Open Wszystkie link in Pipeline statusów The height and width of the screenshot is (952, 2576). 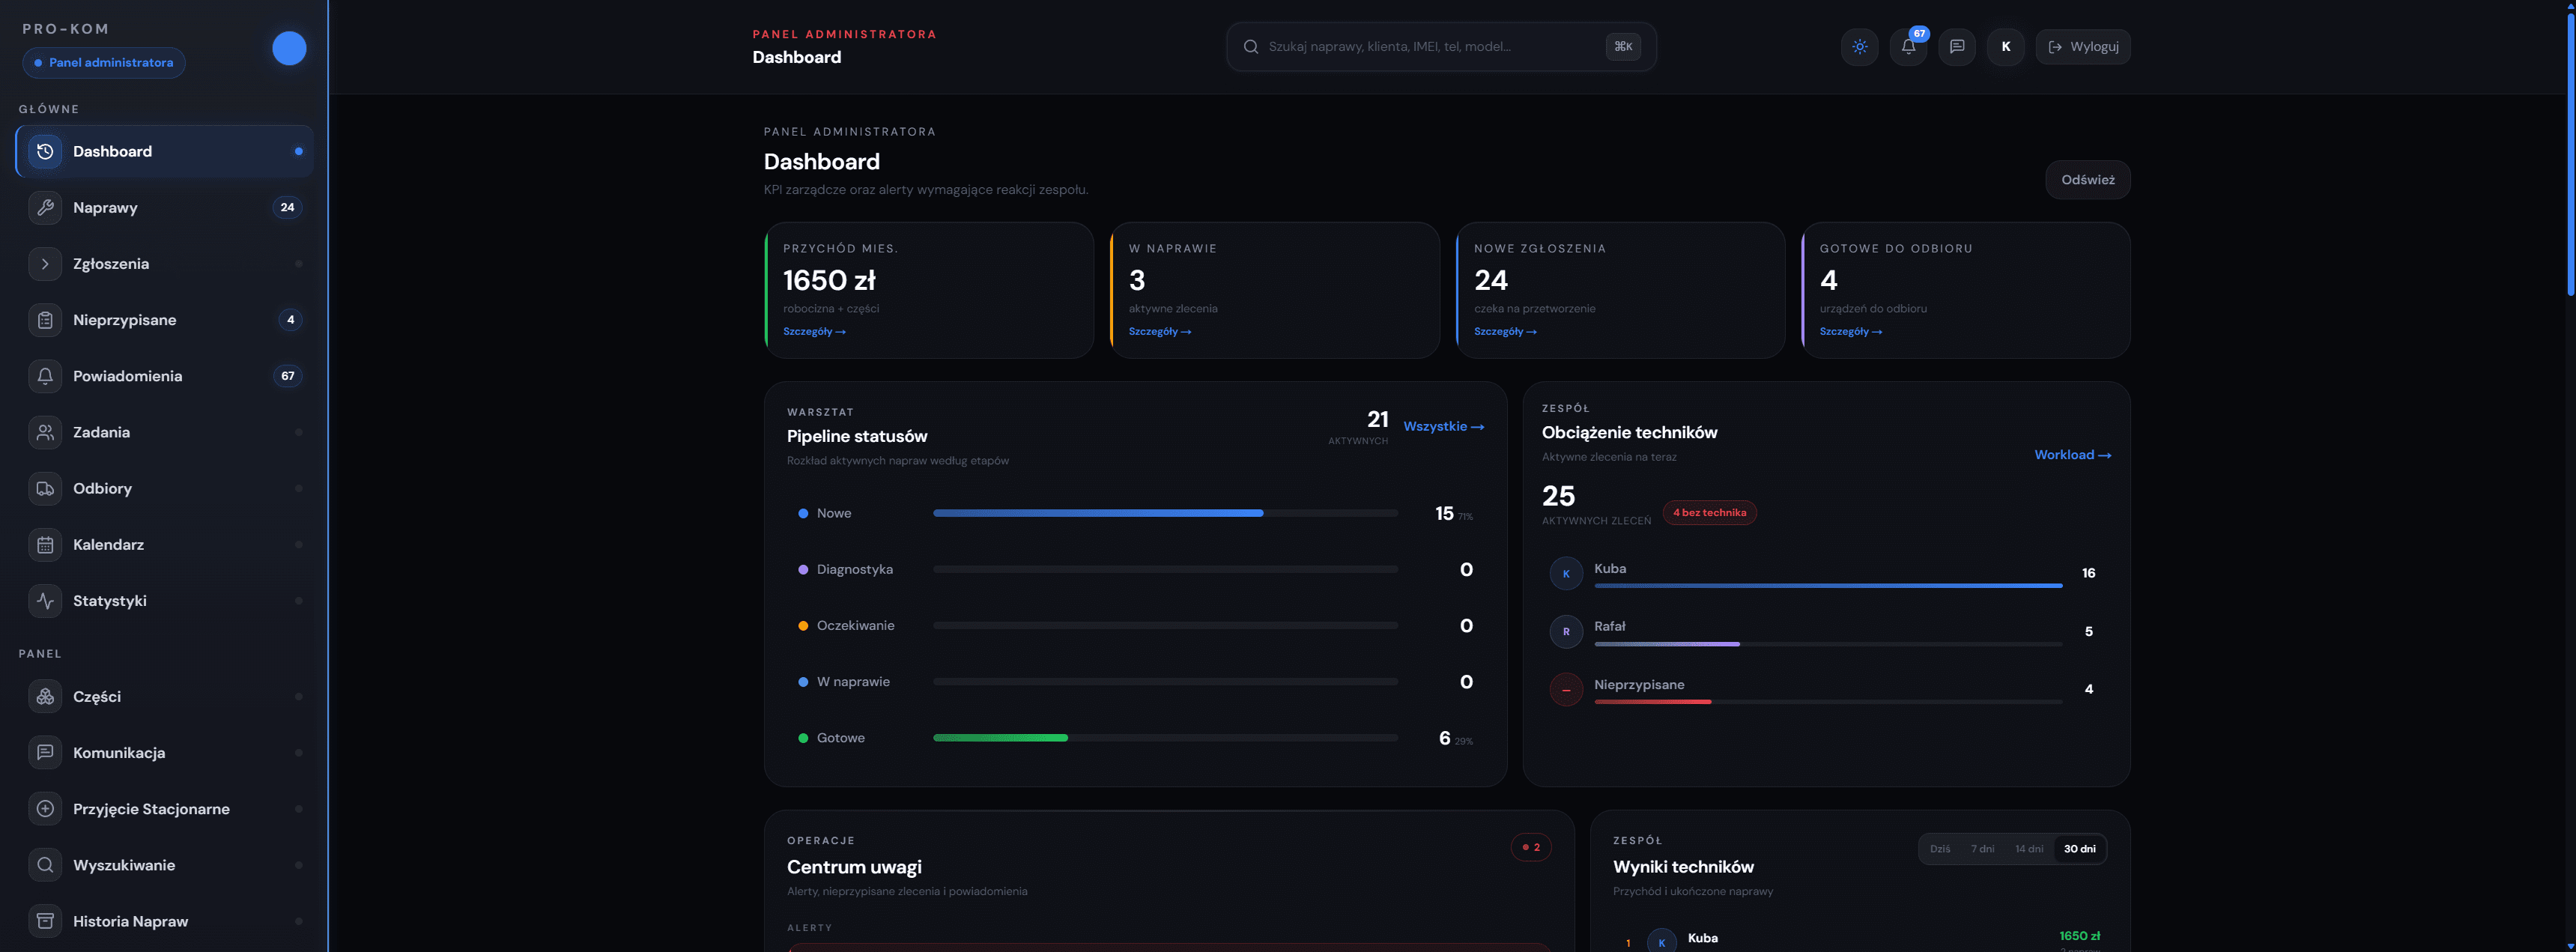(1443, 426)
